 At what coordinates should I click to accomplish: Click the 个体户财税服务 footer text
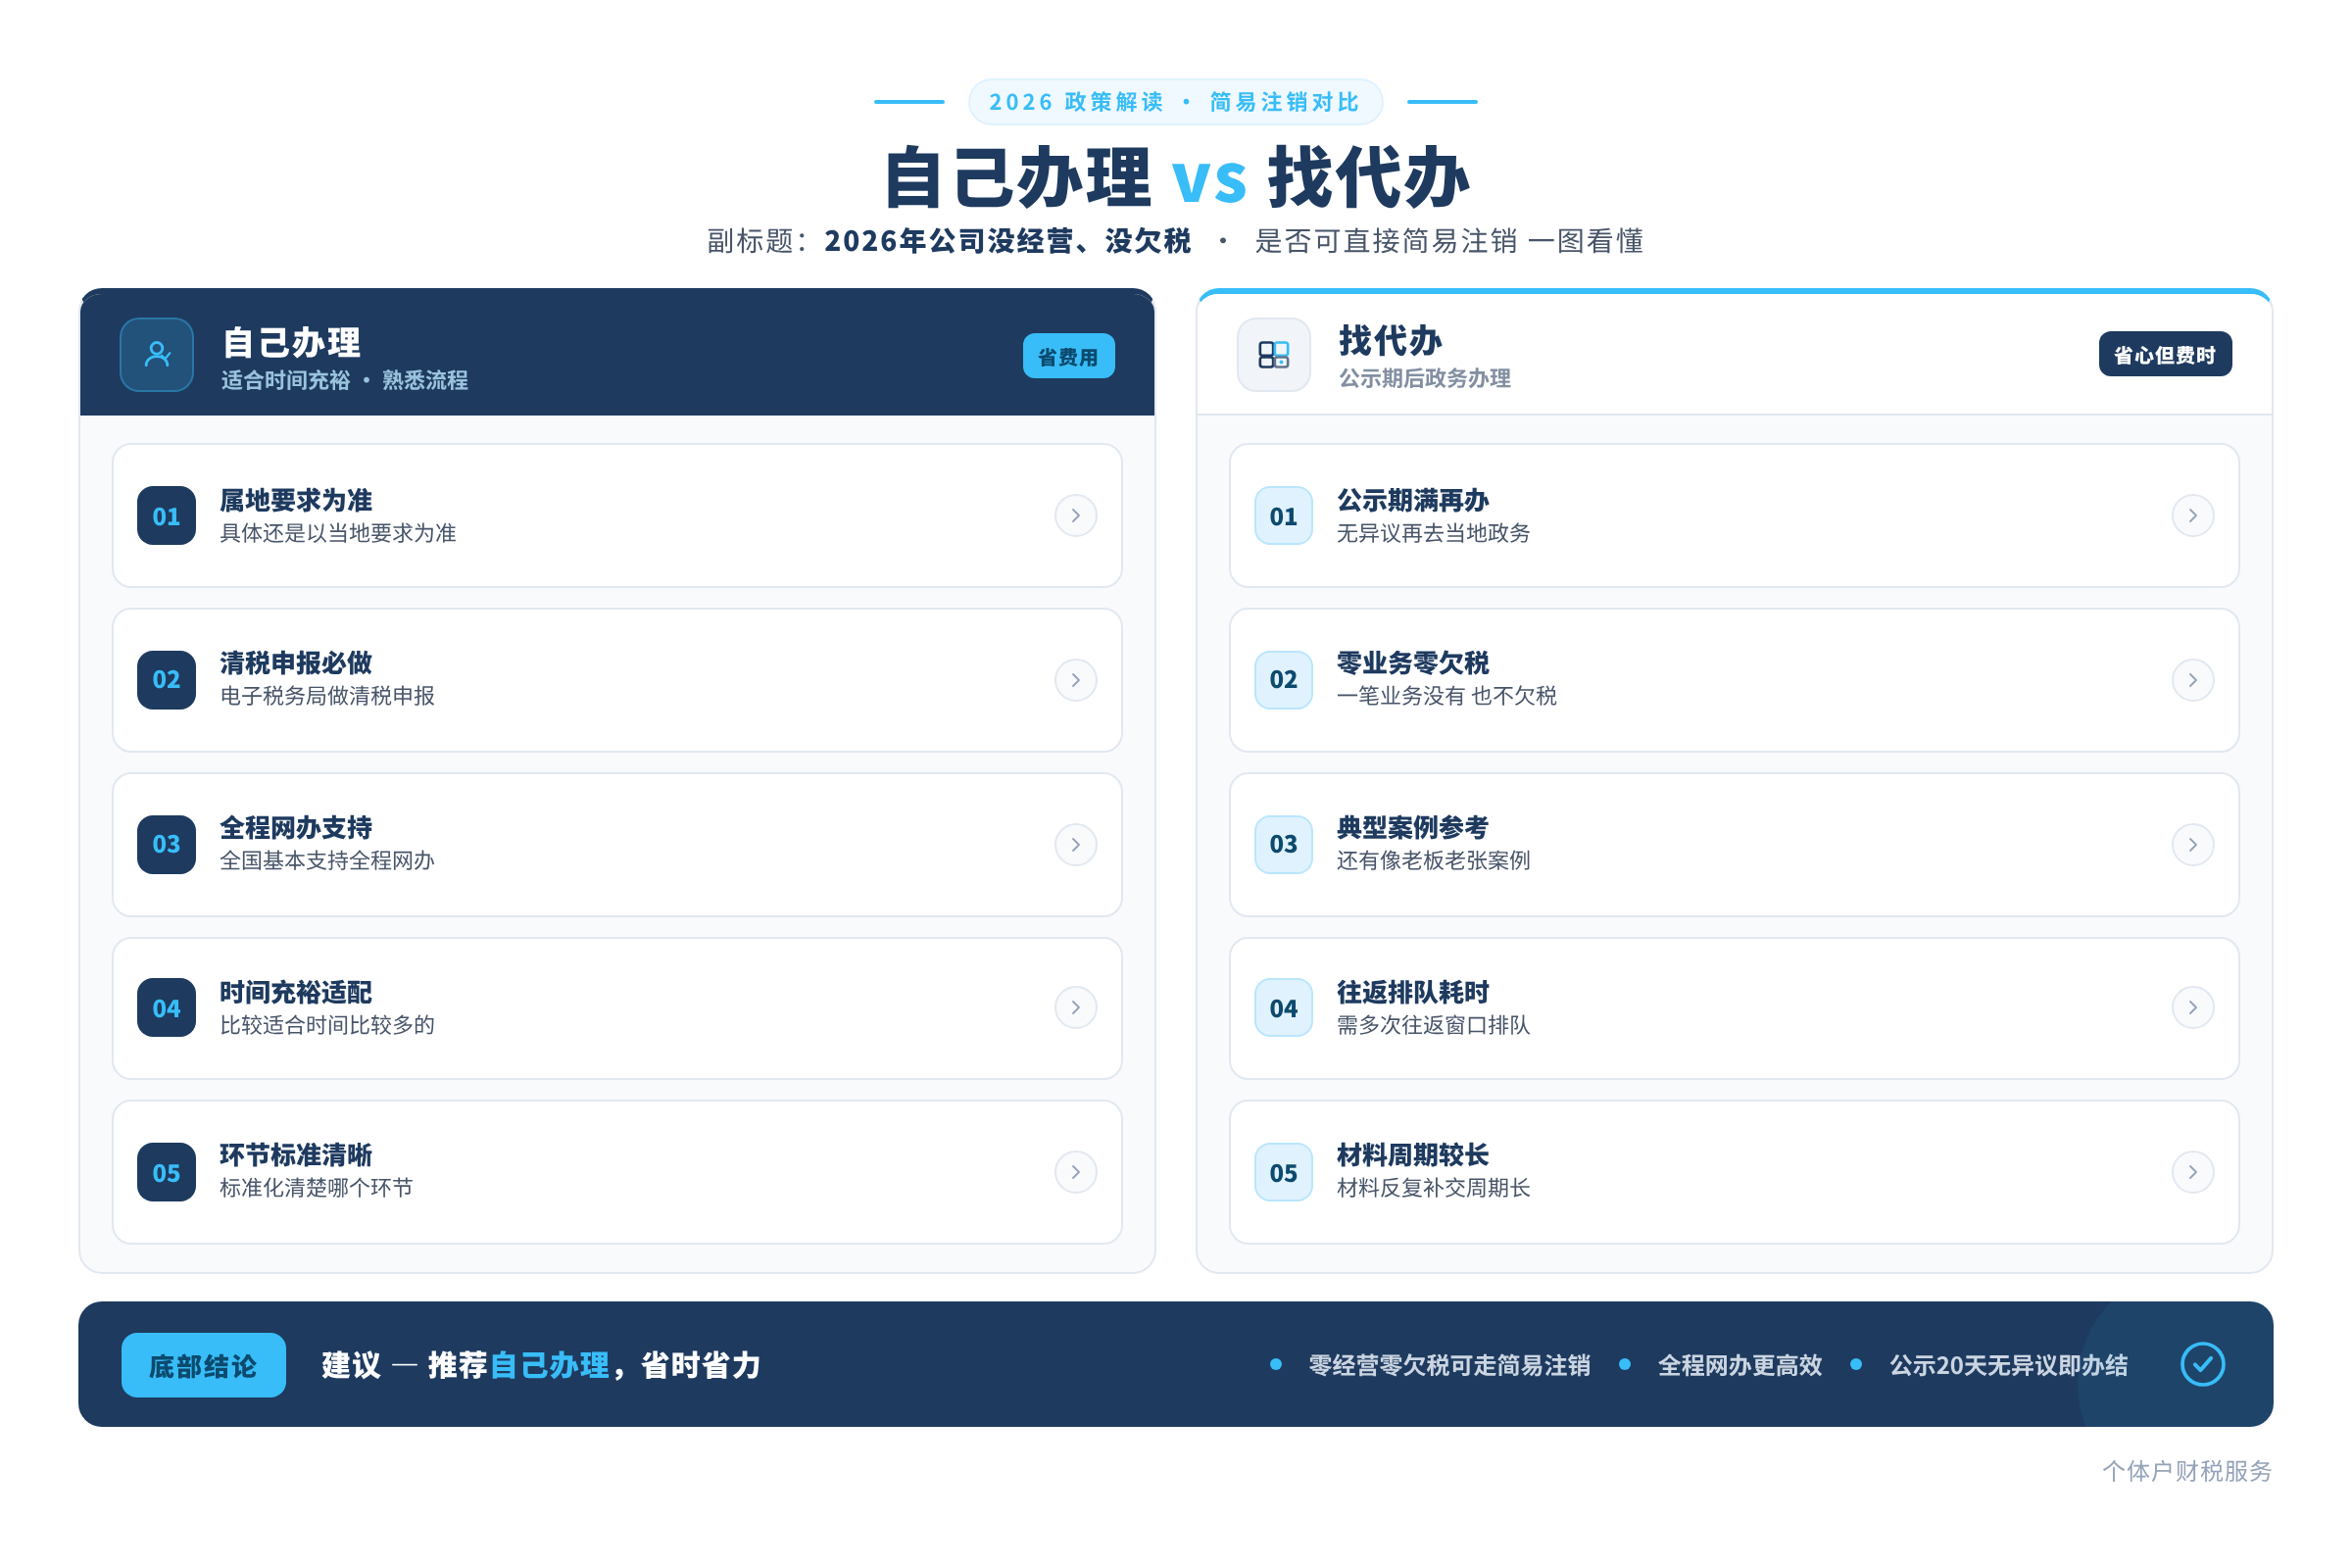[2187, 1472]
